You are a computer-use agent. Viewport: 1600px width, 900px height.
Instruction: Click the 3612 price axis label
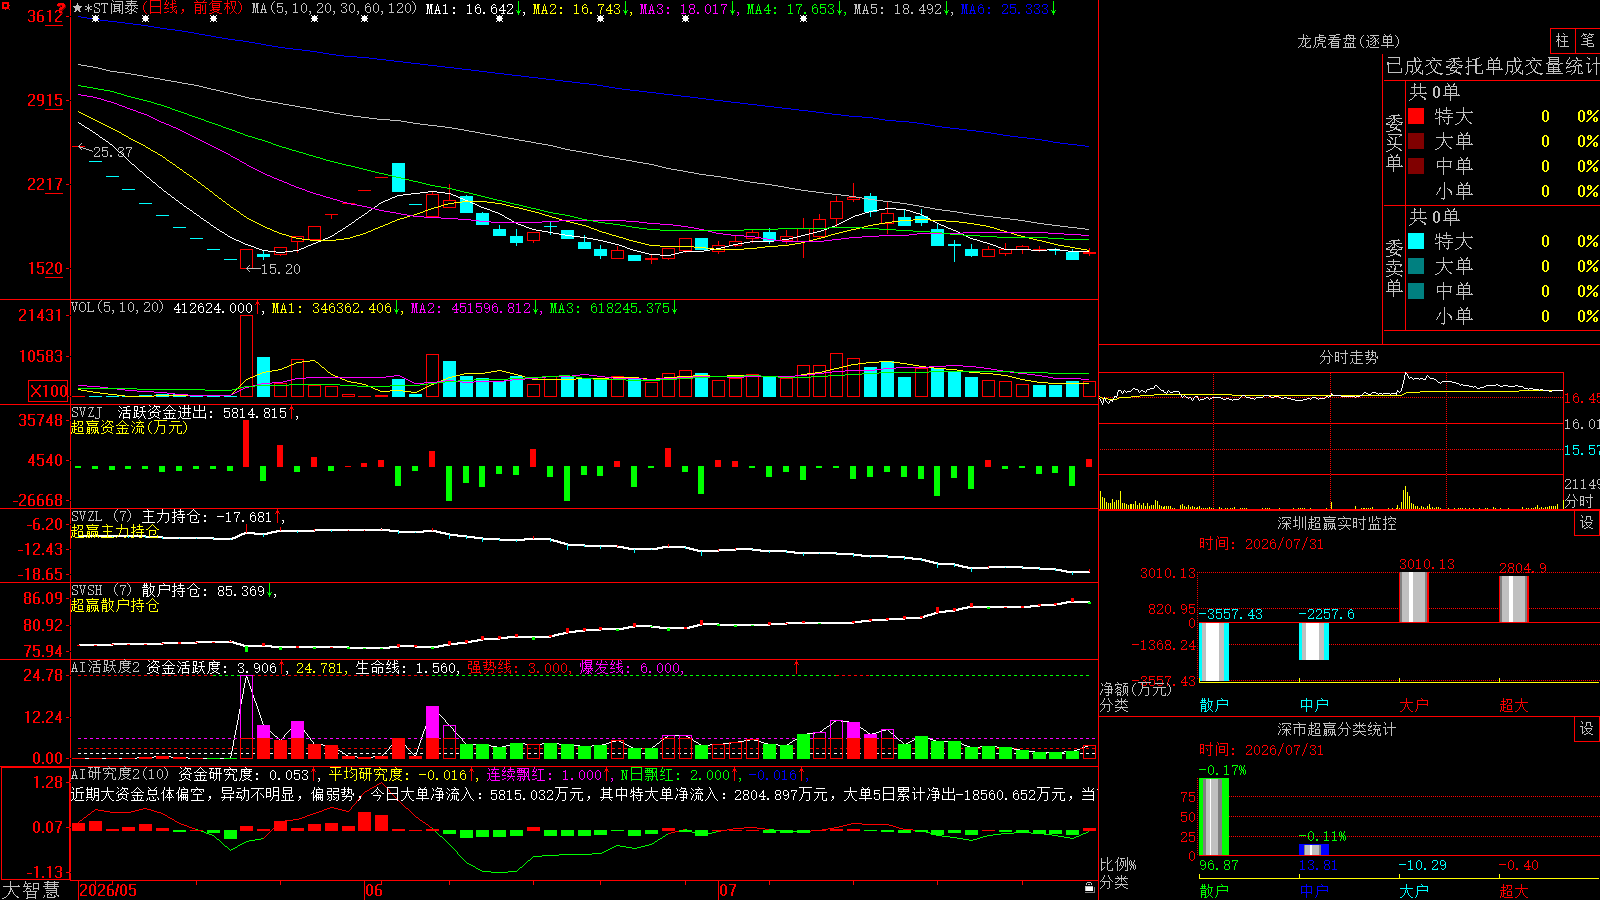[x=46, y=16]
